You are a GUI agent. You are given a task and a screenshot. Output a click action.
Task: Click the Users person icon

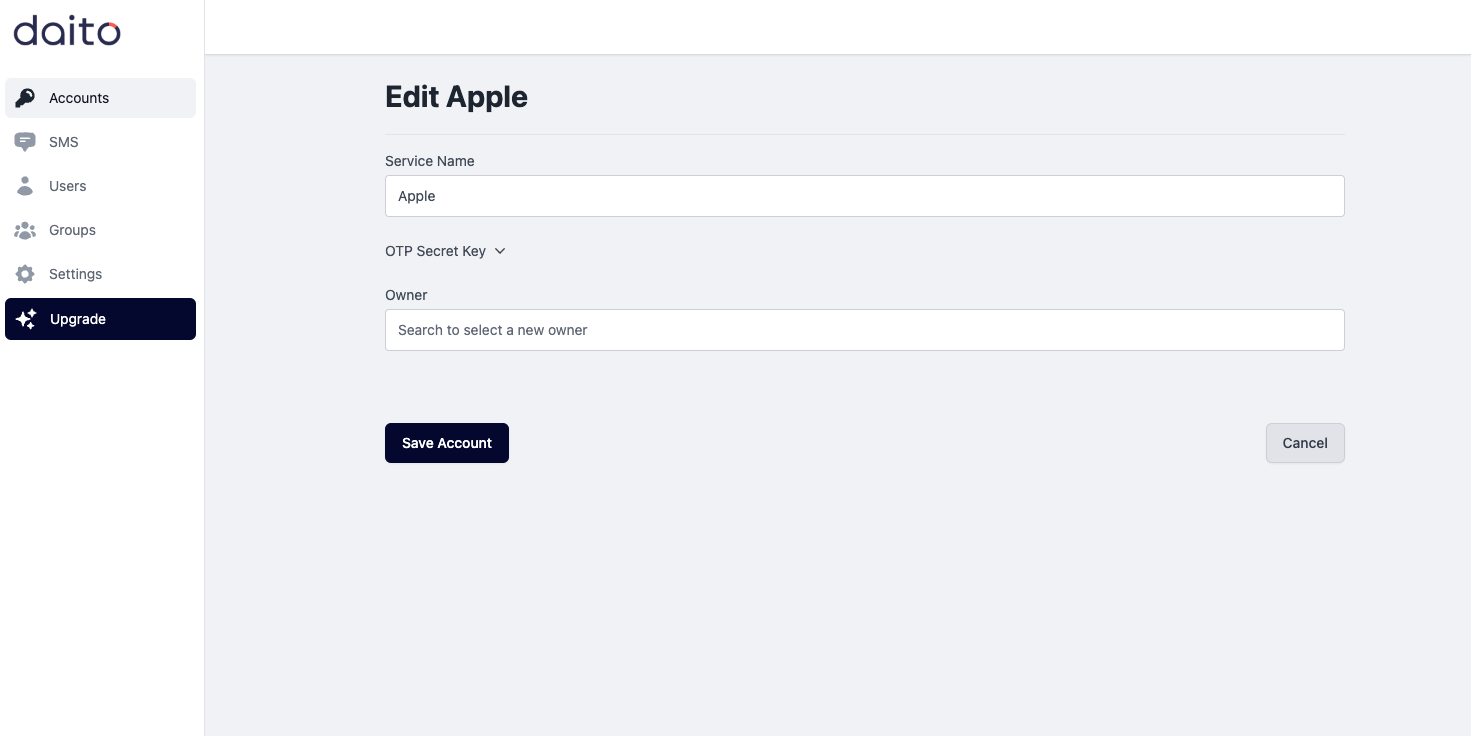pos(25,186)
